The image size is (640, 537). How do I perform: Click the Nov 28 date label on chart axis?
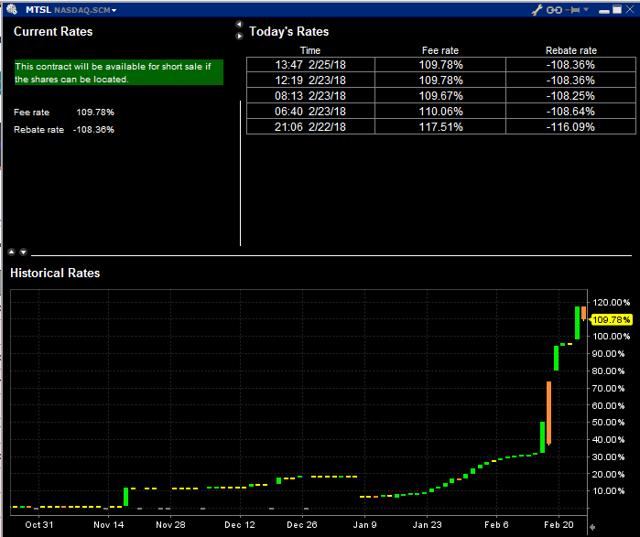tap(170, 525)
